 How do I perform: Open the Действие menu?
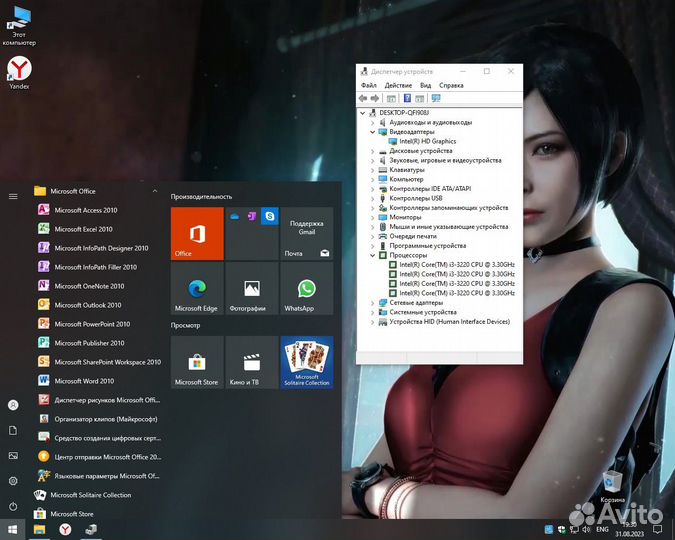398,85
